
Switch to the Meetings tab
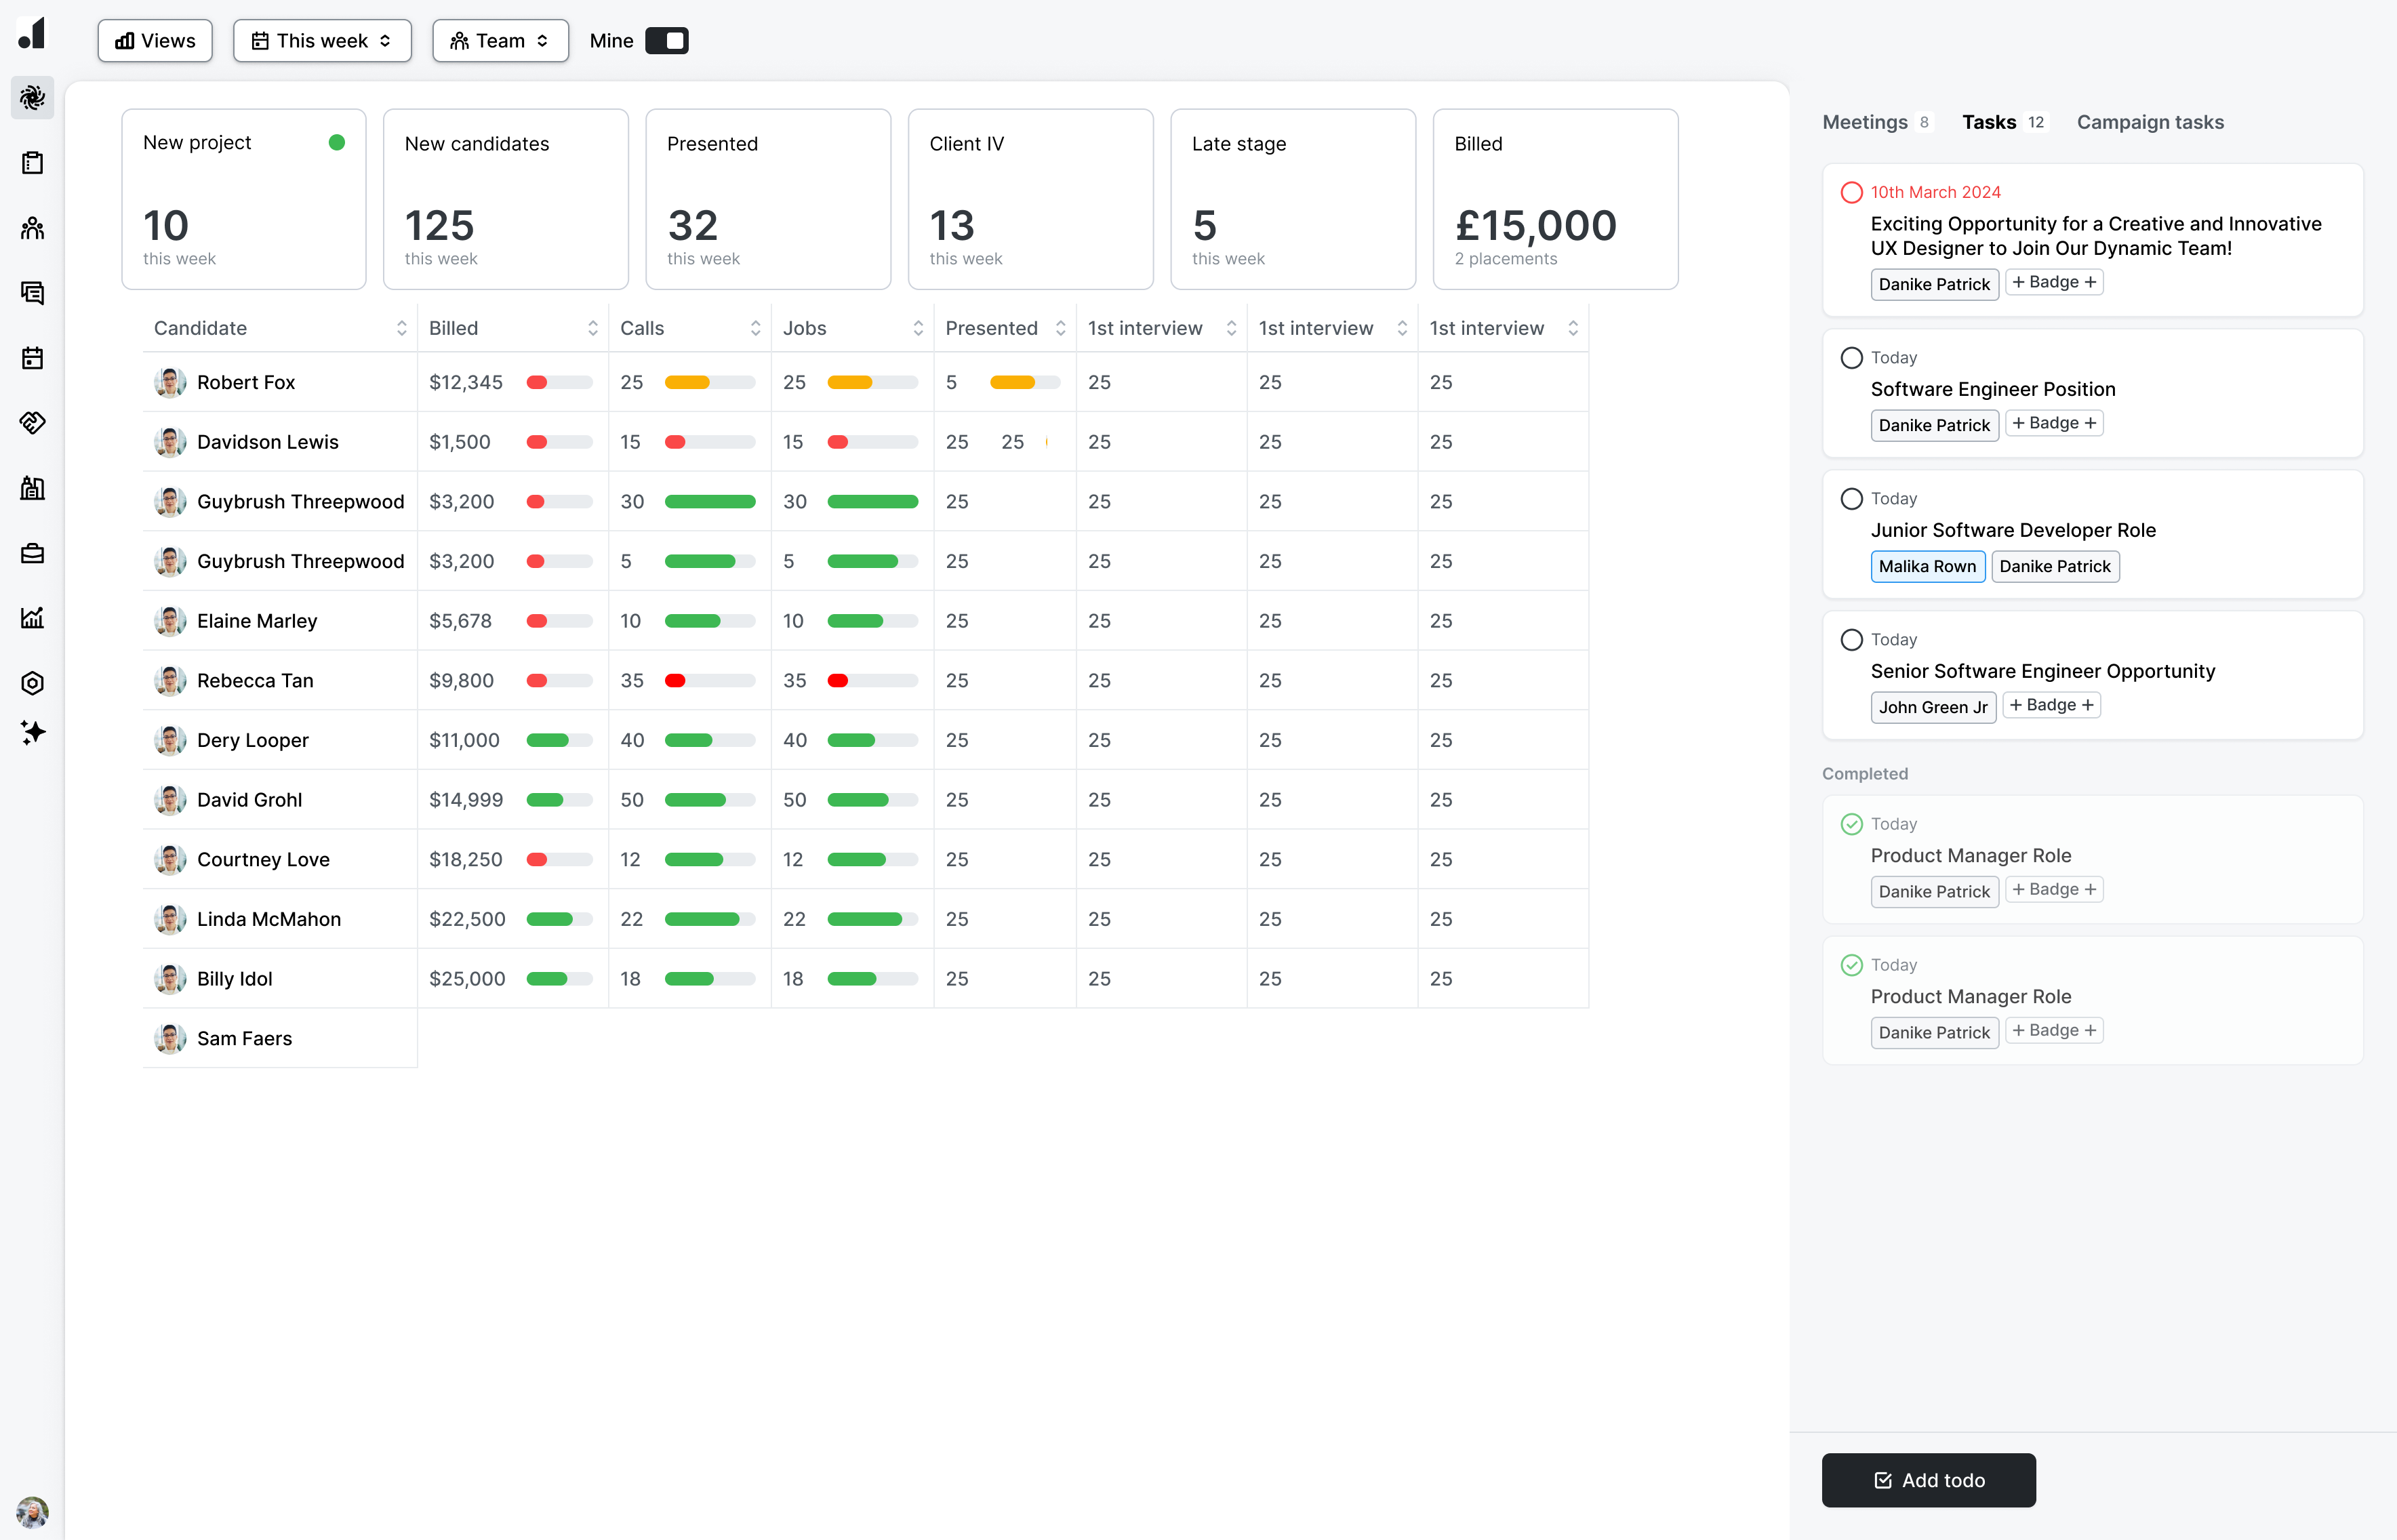[1865, 122]
